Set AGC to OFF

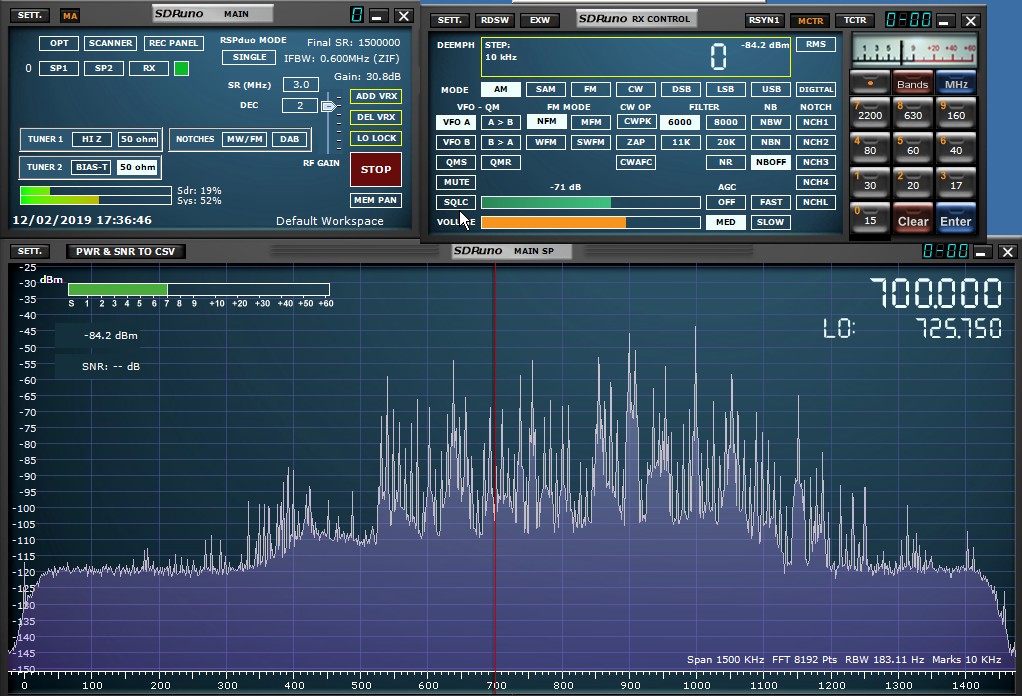(726, 203)
